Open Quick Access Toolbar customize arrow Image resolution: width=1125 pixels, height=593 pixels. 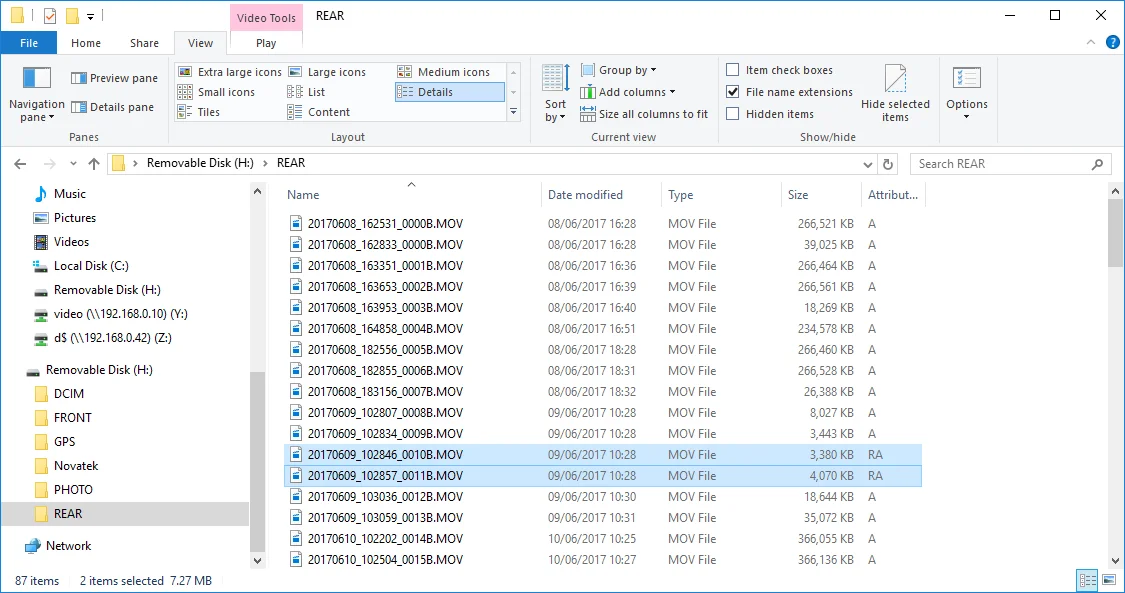tap(90, 16)
